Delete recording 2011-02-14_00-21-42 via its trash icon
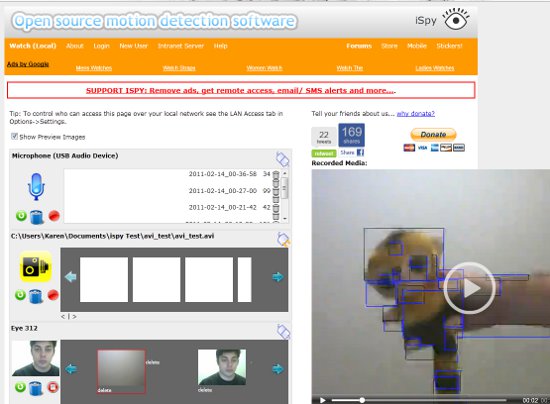The height and width of the screenshot is (404, 550). (x=276, y=208)
